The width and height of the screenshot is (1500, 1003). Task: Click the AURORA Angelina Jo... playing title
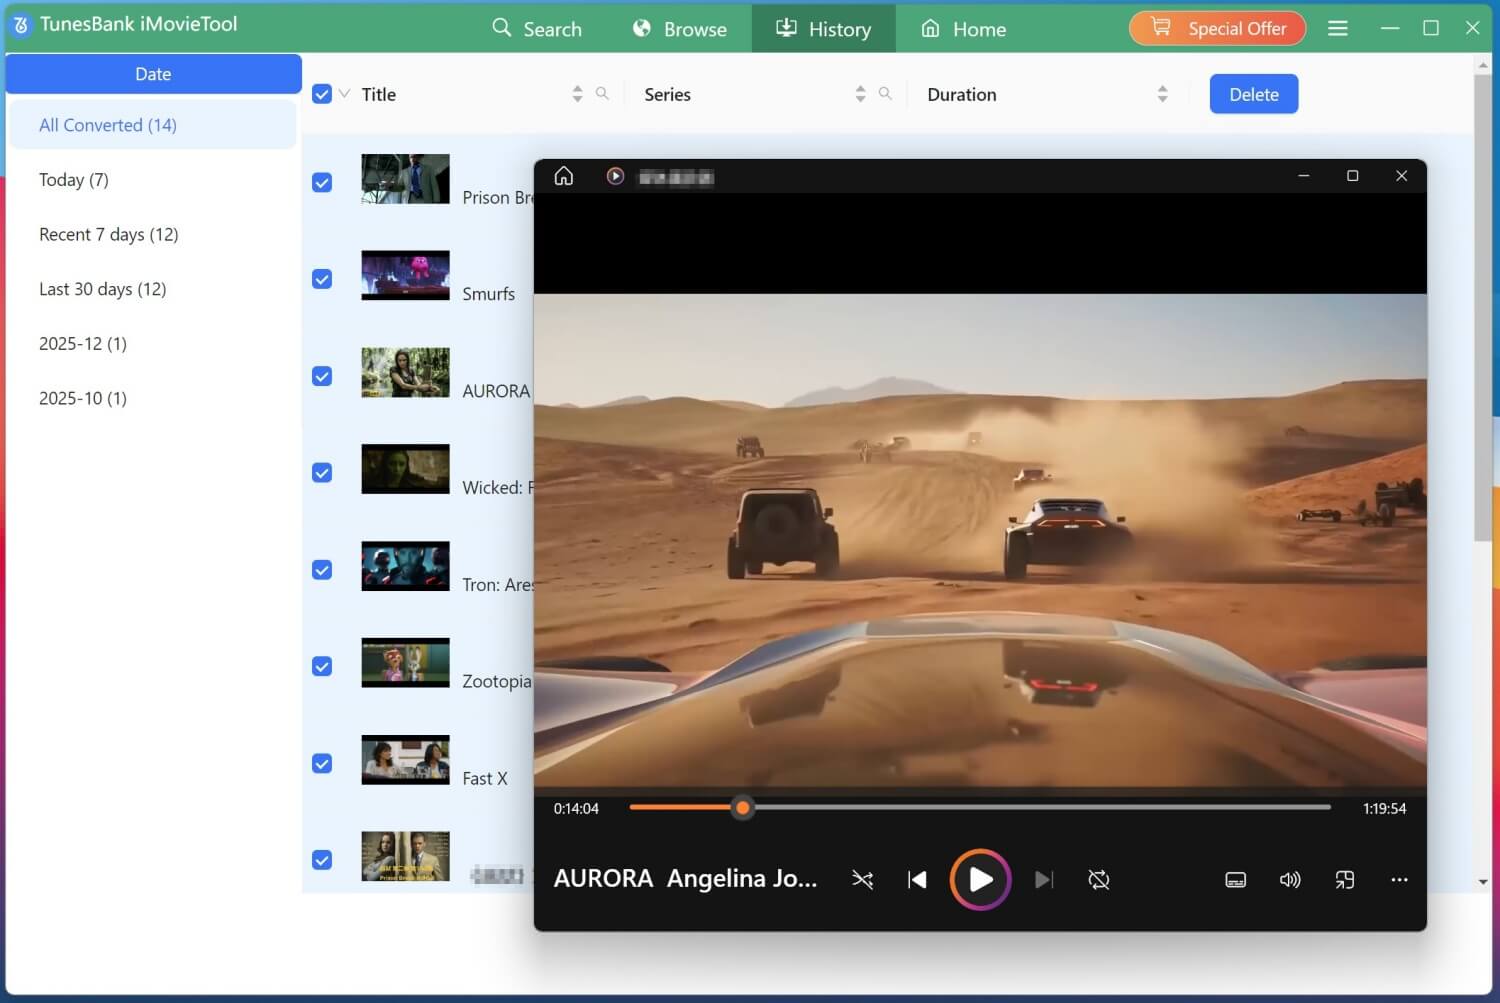click(x=686, y=878)
